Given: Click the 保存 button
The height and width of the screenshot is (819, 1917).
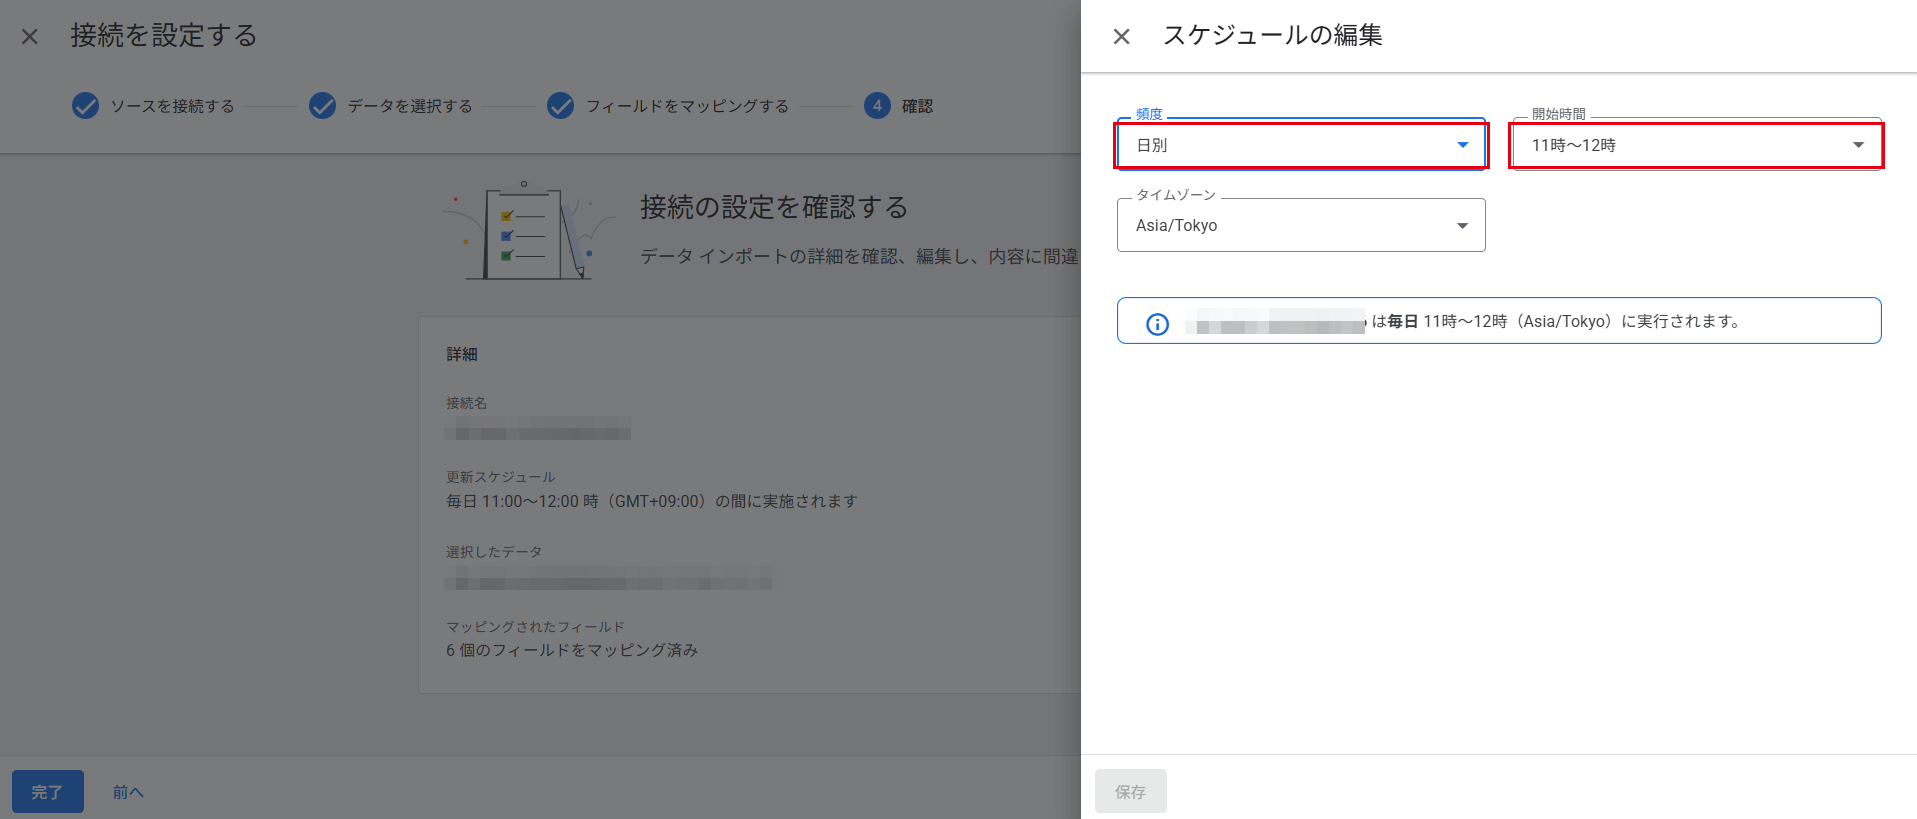Looking at the screenshot, I should (1131, 792).
